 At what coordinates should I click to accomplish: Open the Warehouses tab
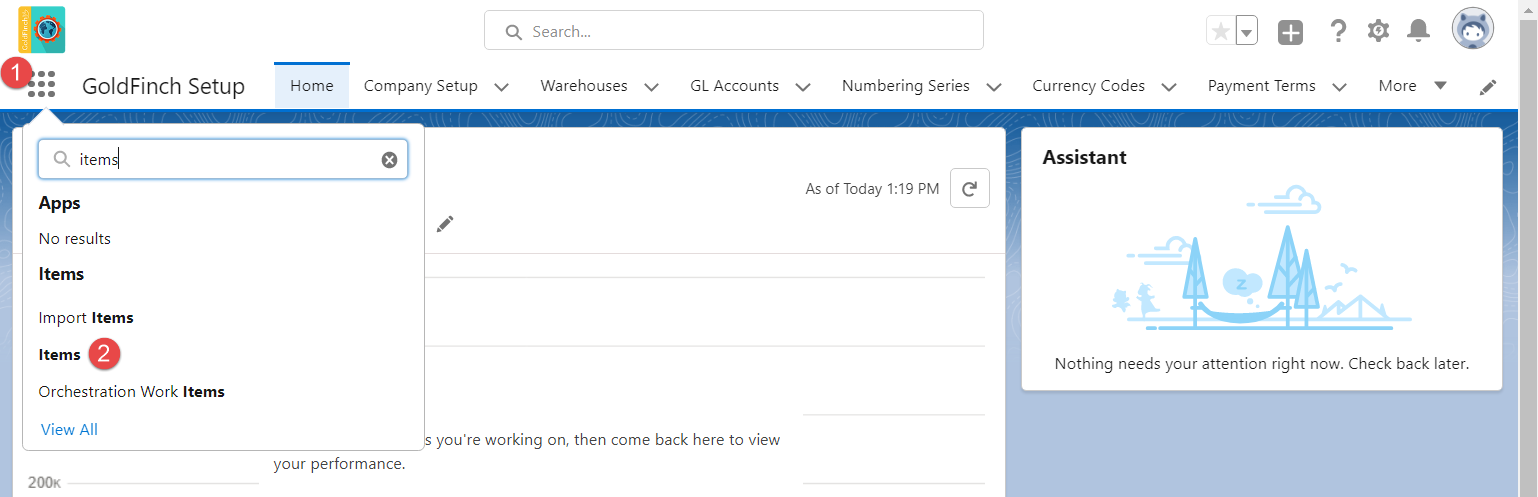(x=584, y=86)
